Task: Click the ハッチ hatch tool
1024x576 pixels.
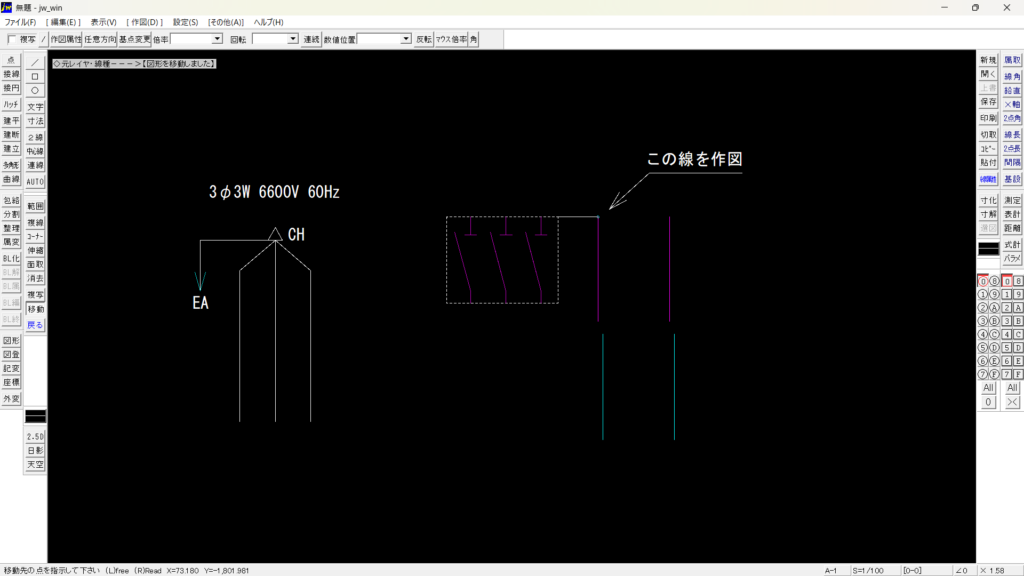Action: click(11, 104)
